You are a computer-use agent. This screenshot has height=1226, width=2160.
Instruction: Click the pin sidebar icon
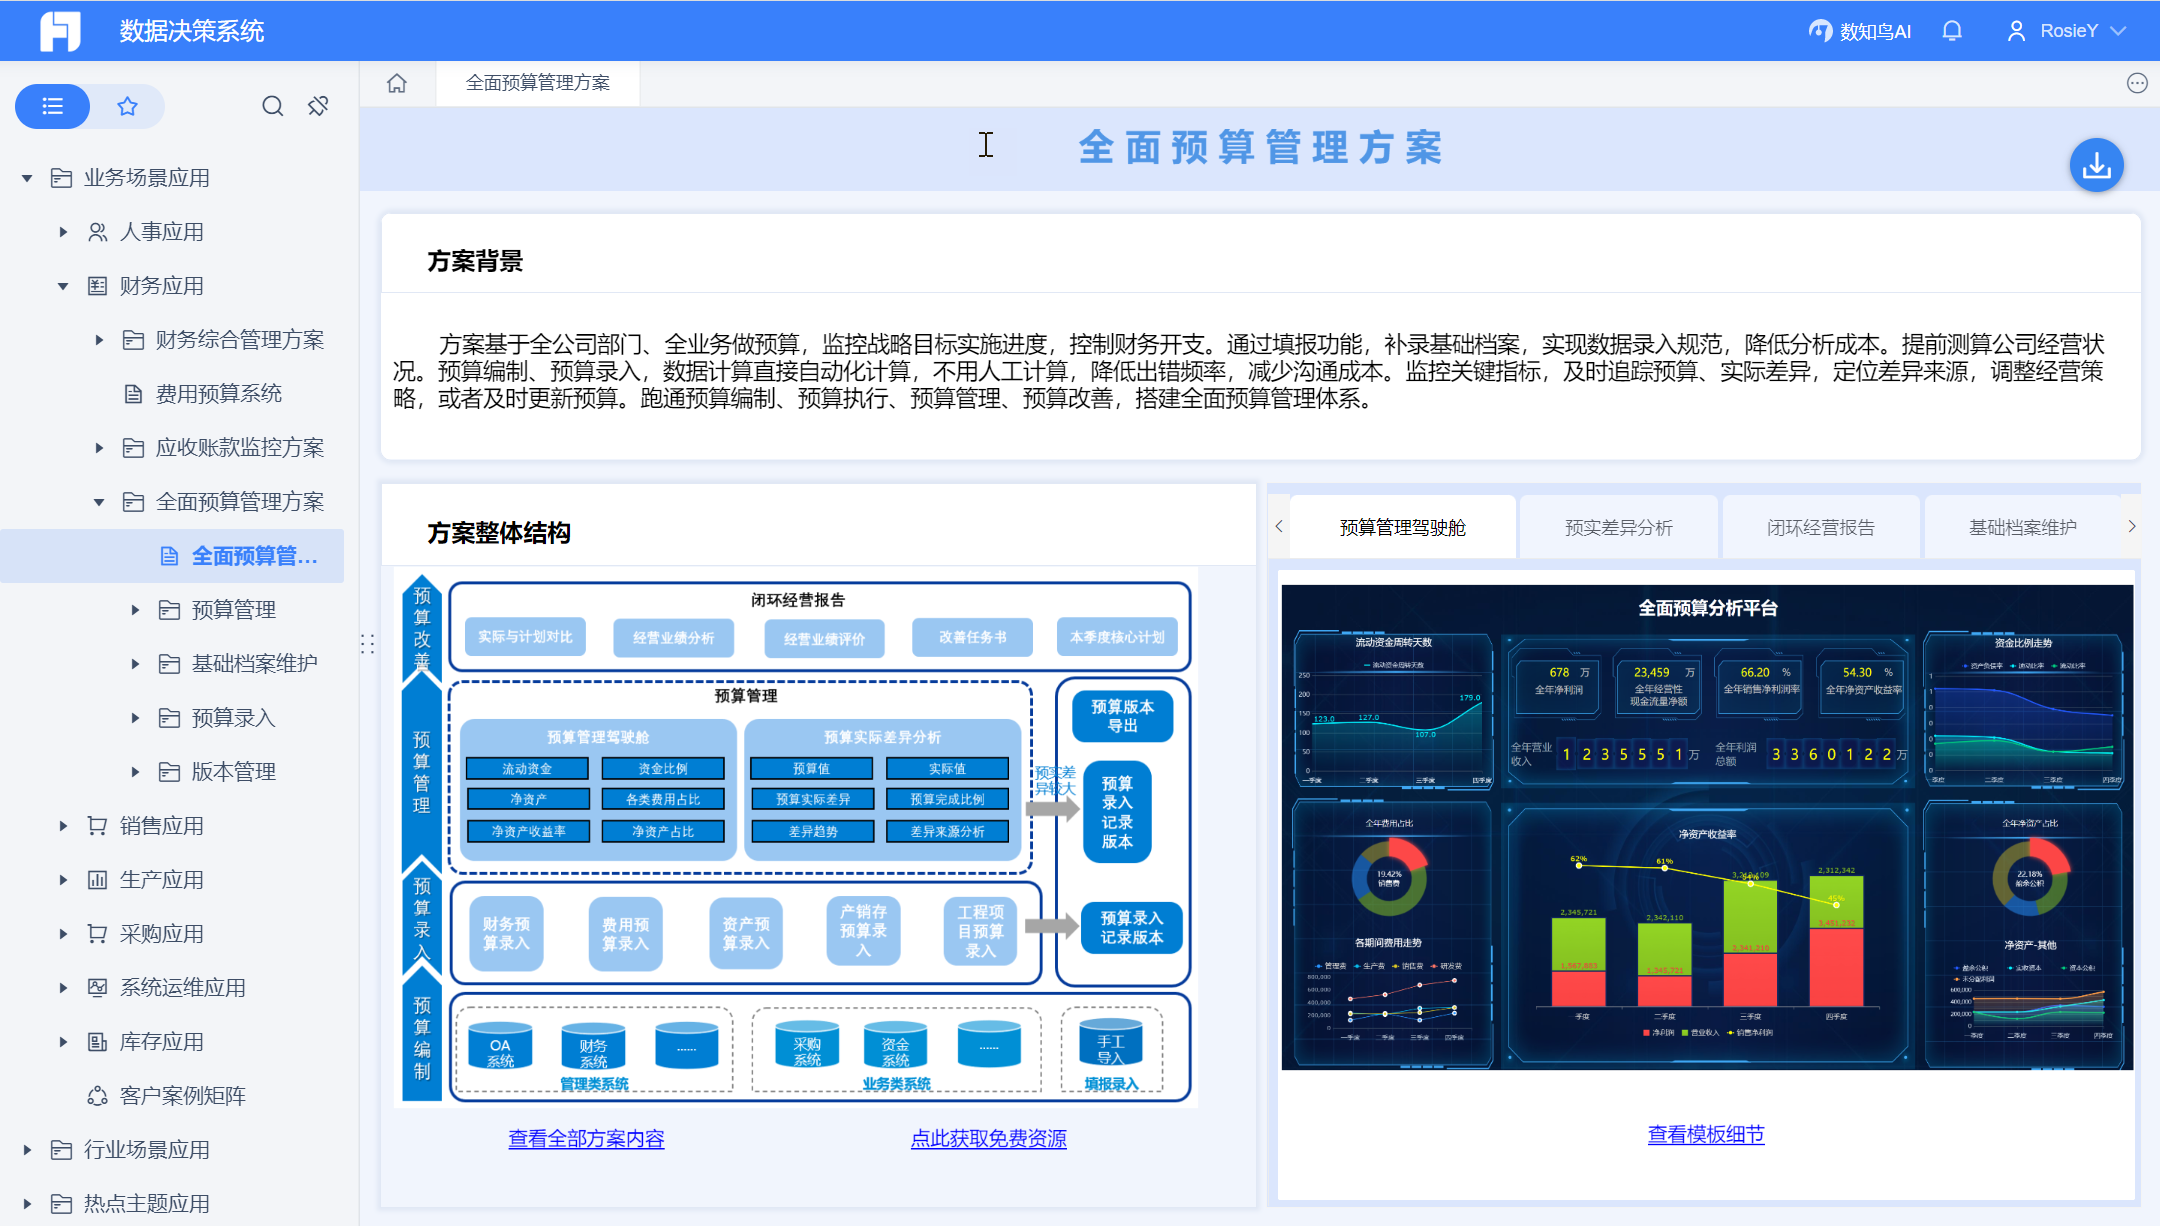click(318, 106)
